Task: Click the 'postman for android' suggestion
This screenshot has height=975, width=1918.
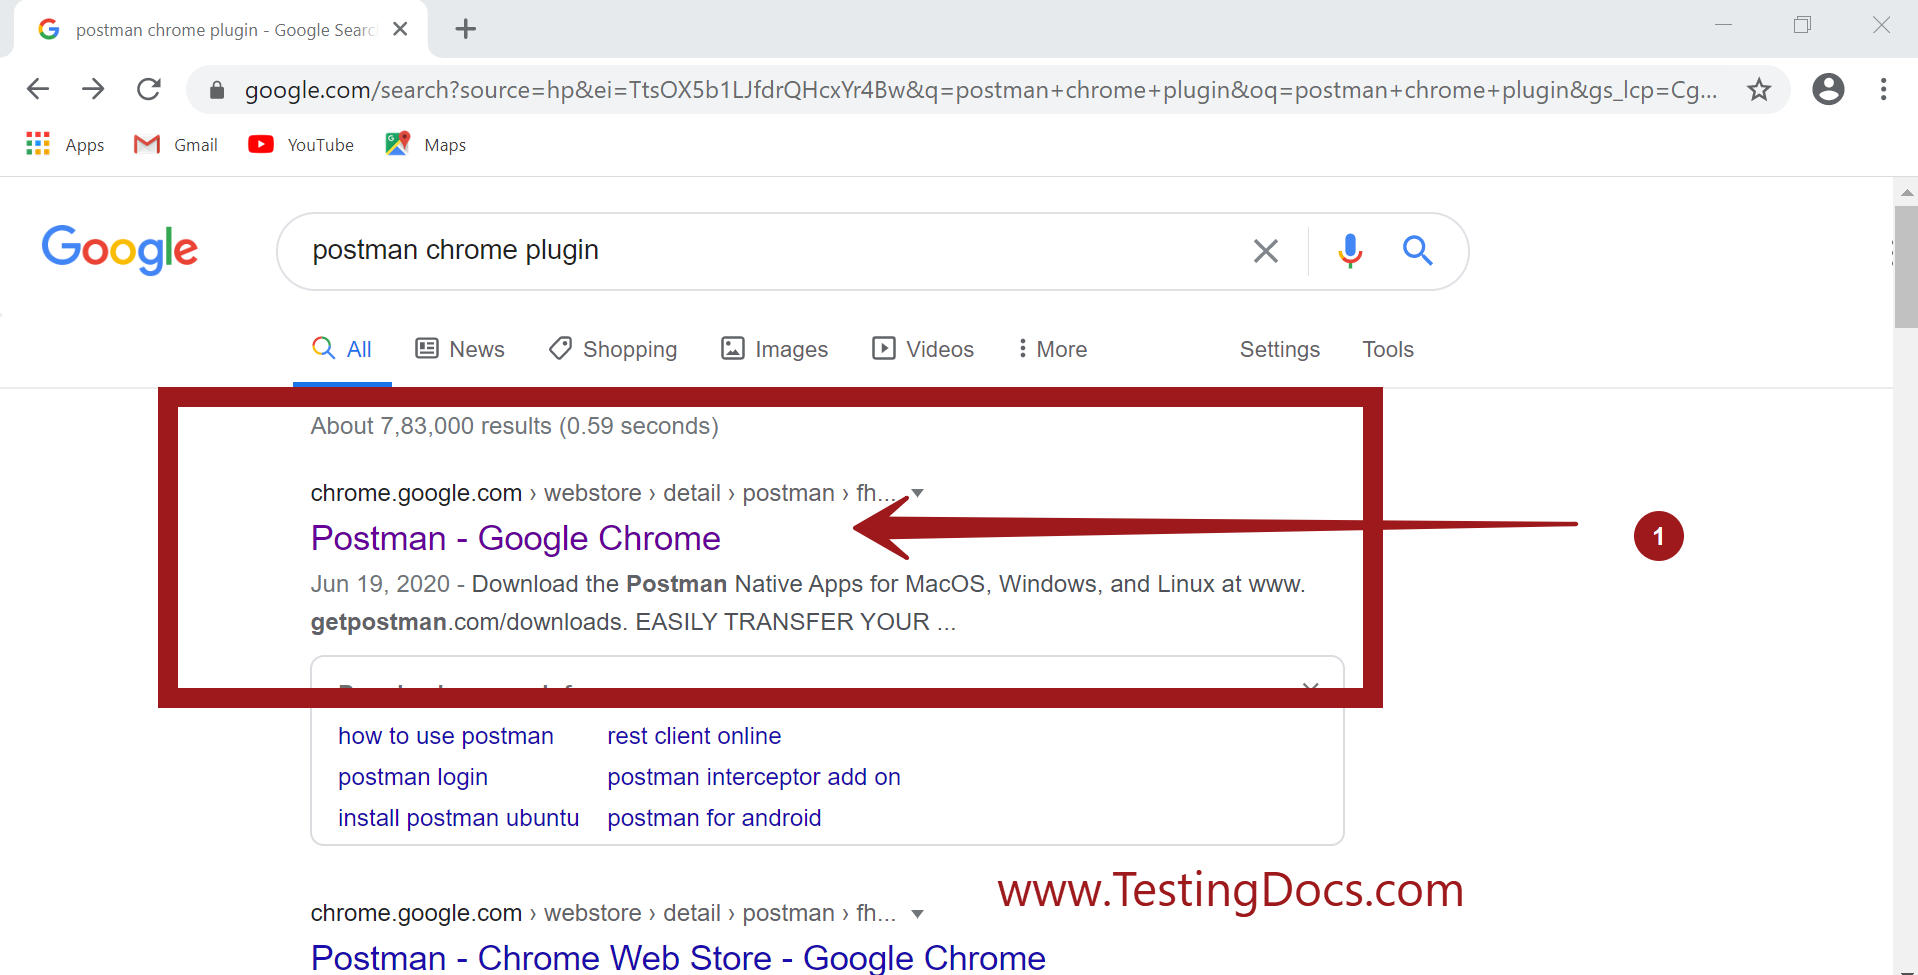Action: (x=714, y=818)
